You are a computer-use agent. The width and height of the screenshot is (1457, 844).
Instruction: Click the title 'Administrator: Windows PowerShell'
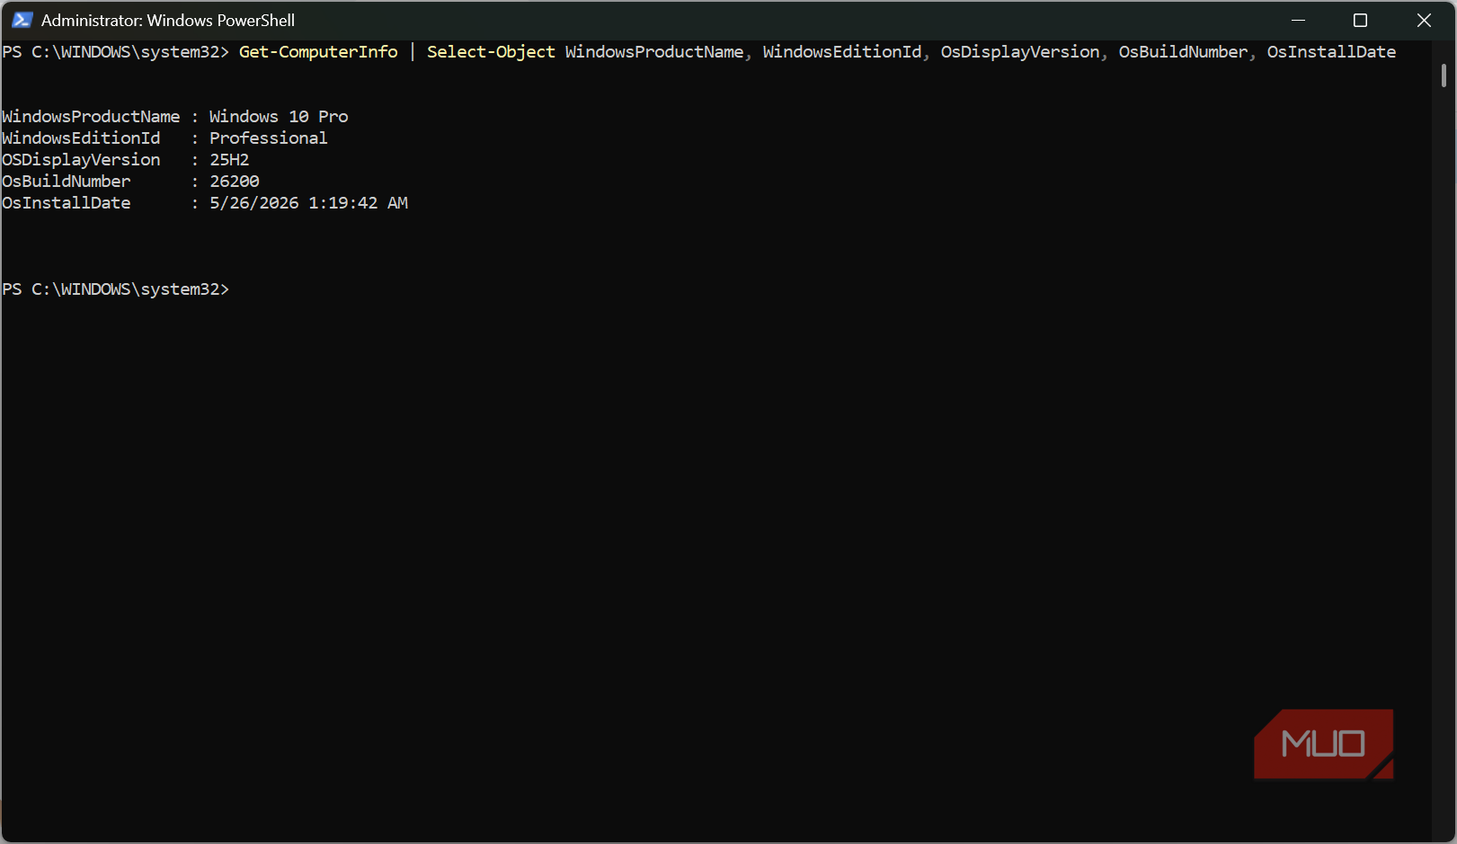(x=168, y=20)
